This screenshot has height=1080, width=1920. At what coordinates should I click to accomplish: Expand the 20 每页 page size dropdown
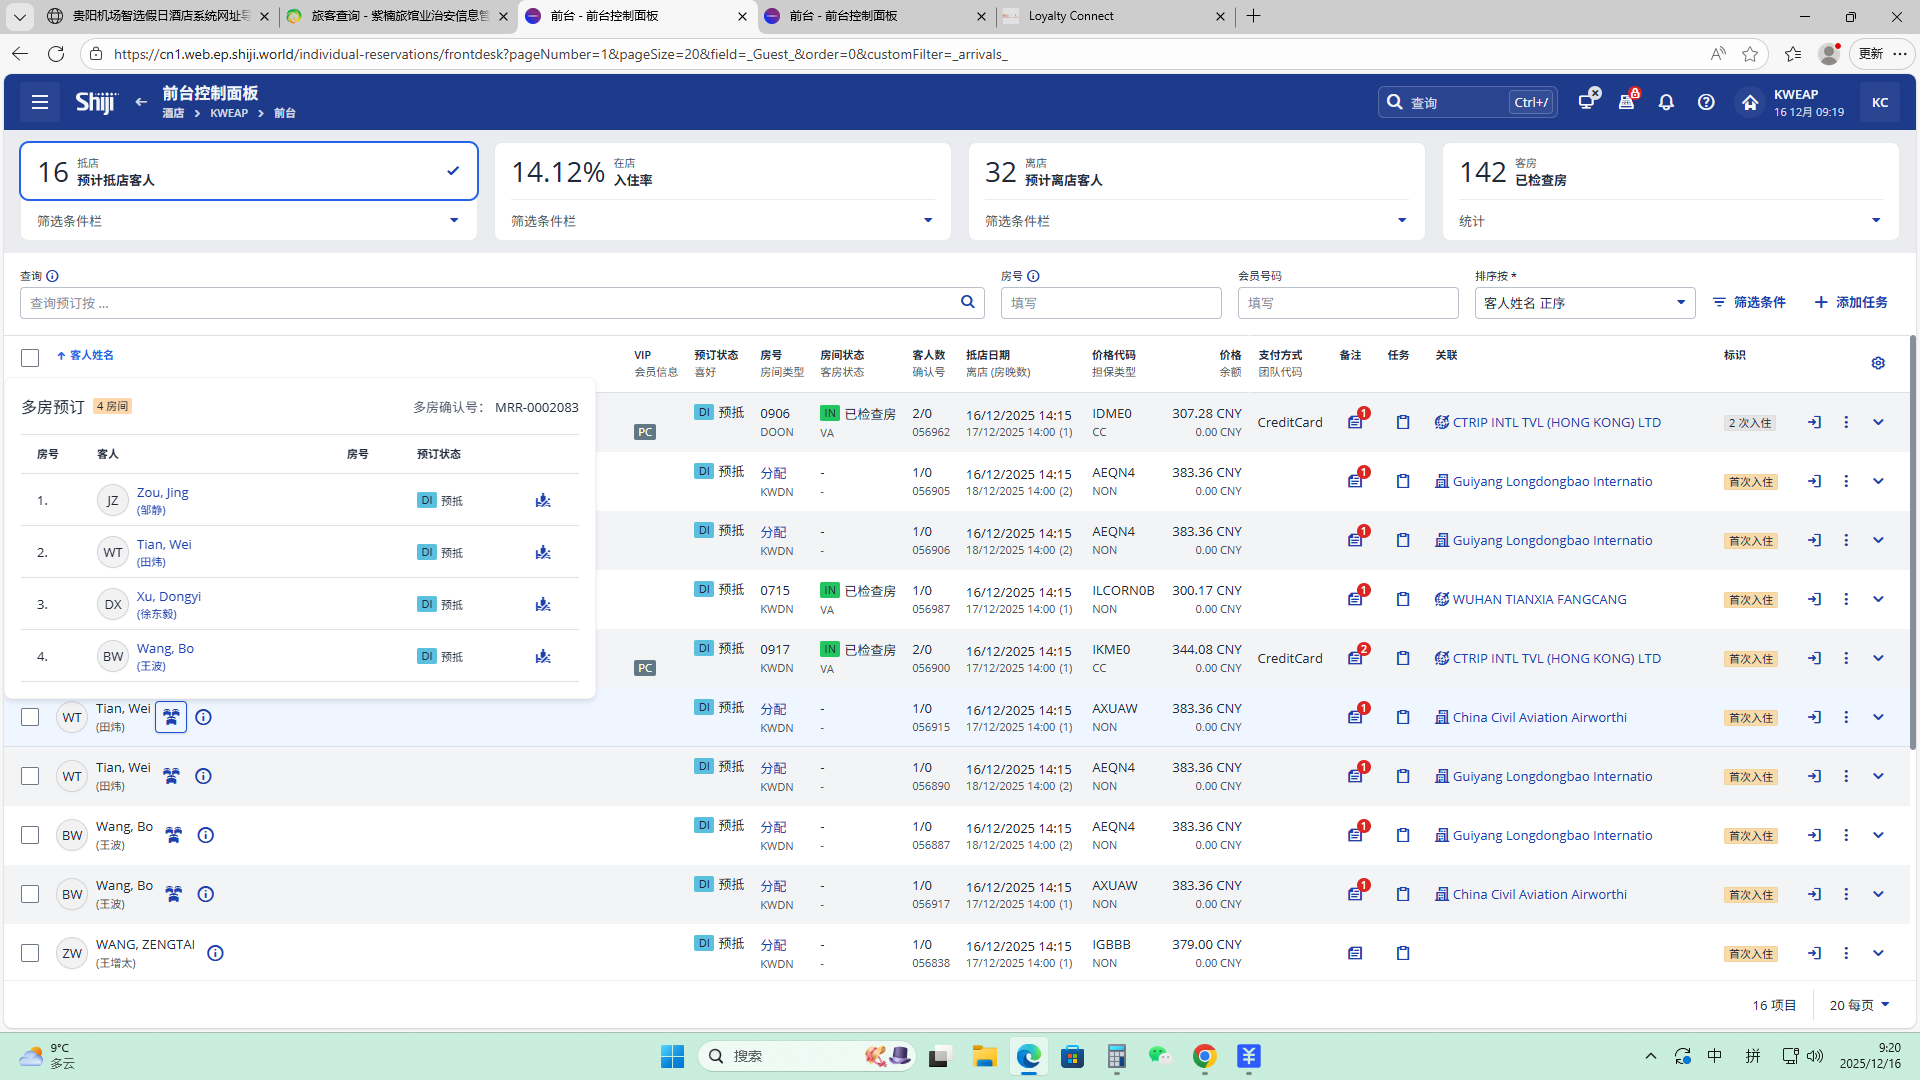(x=1859, y=1005)
